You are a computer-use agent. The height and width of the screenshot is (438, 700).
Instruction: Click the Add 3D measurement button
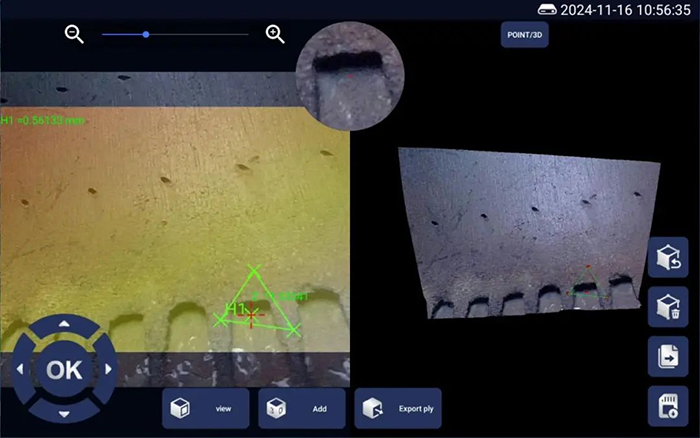tap(301, 408)
